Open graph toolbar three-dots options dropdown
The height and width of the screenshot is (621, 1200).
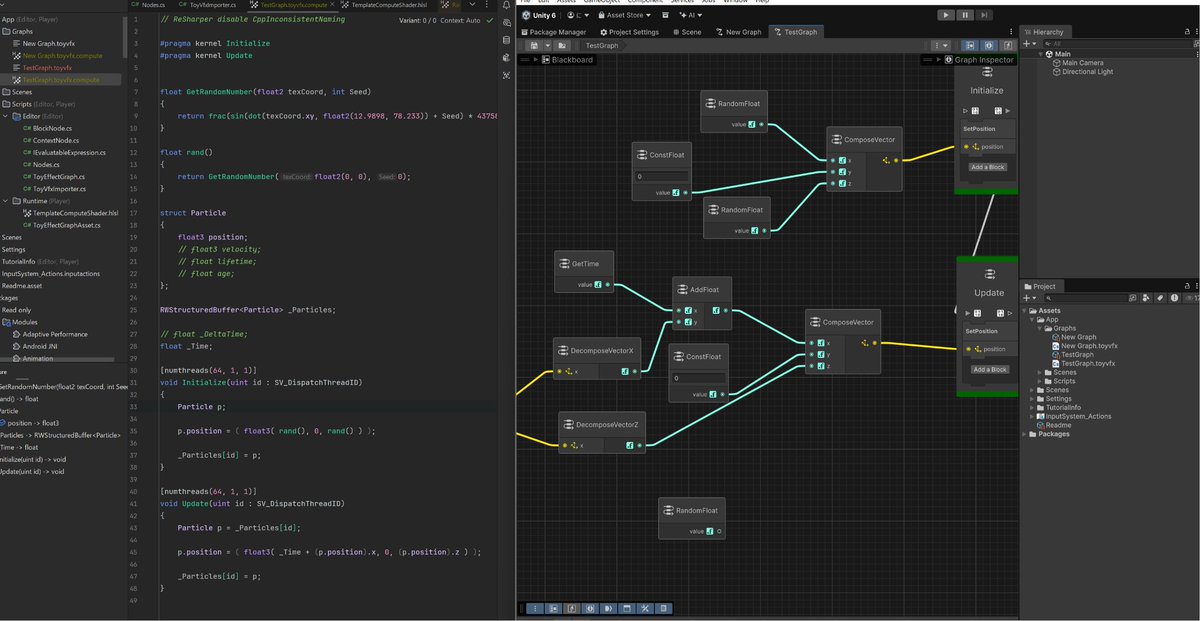point(940,45)
